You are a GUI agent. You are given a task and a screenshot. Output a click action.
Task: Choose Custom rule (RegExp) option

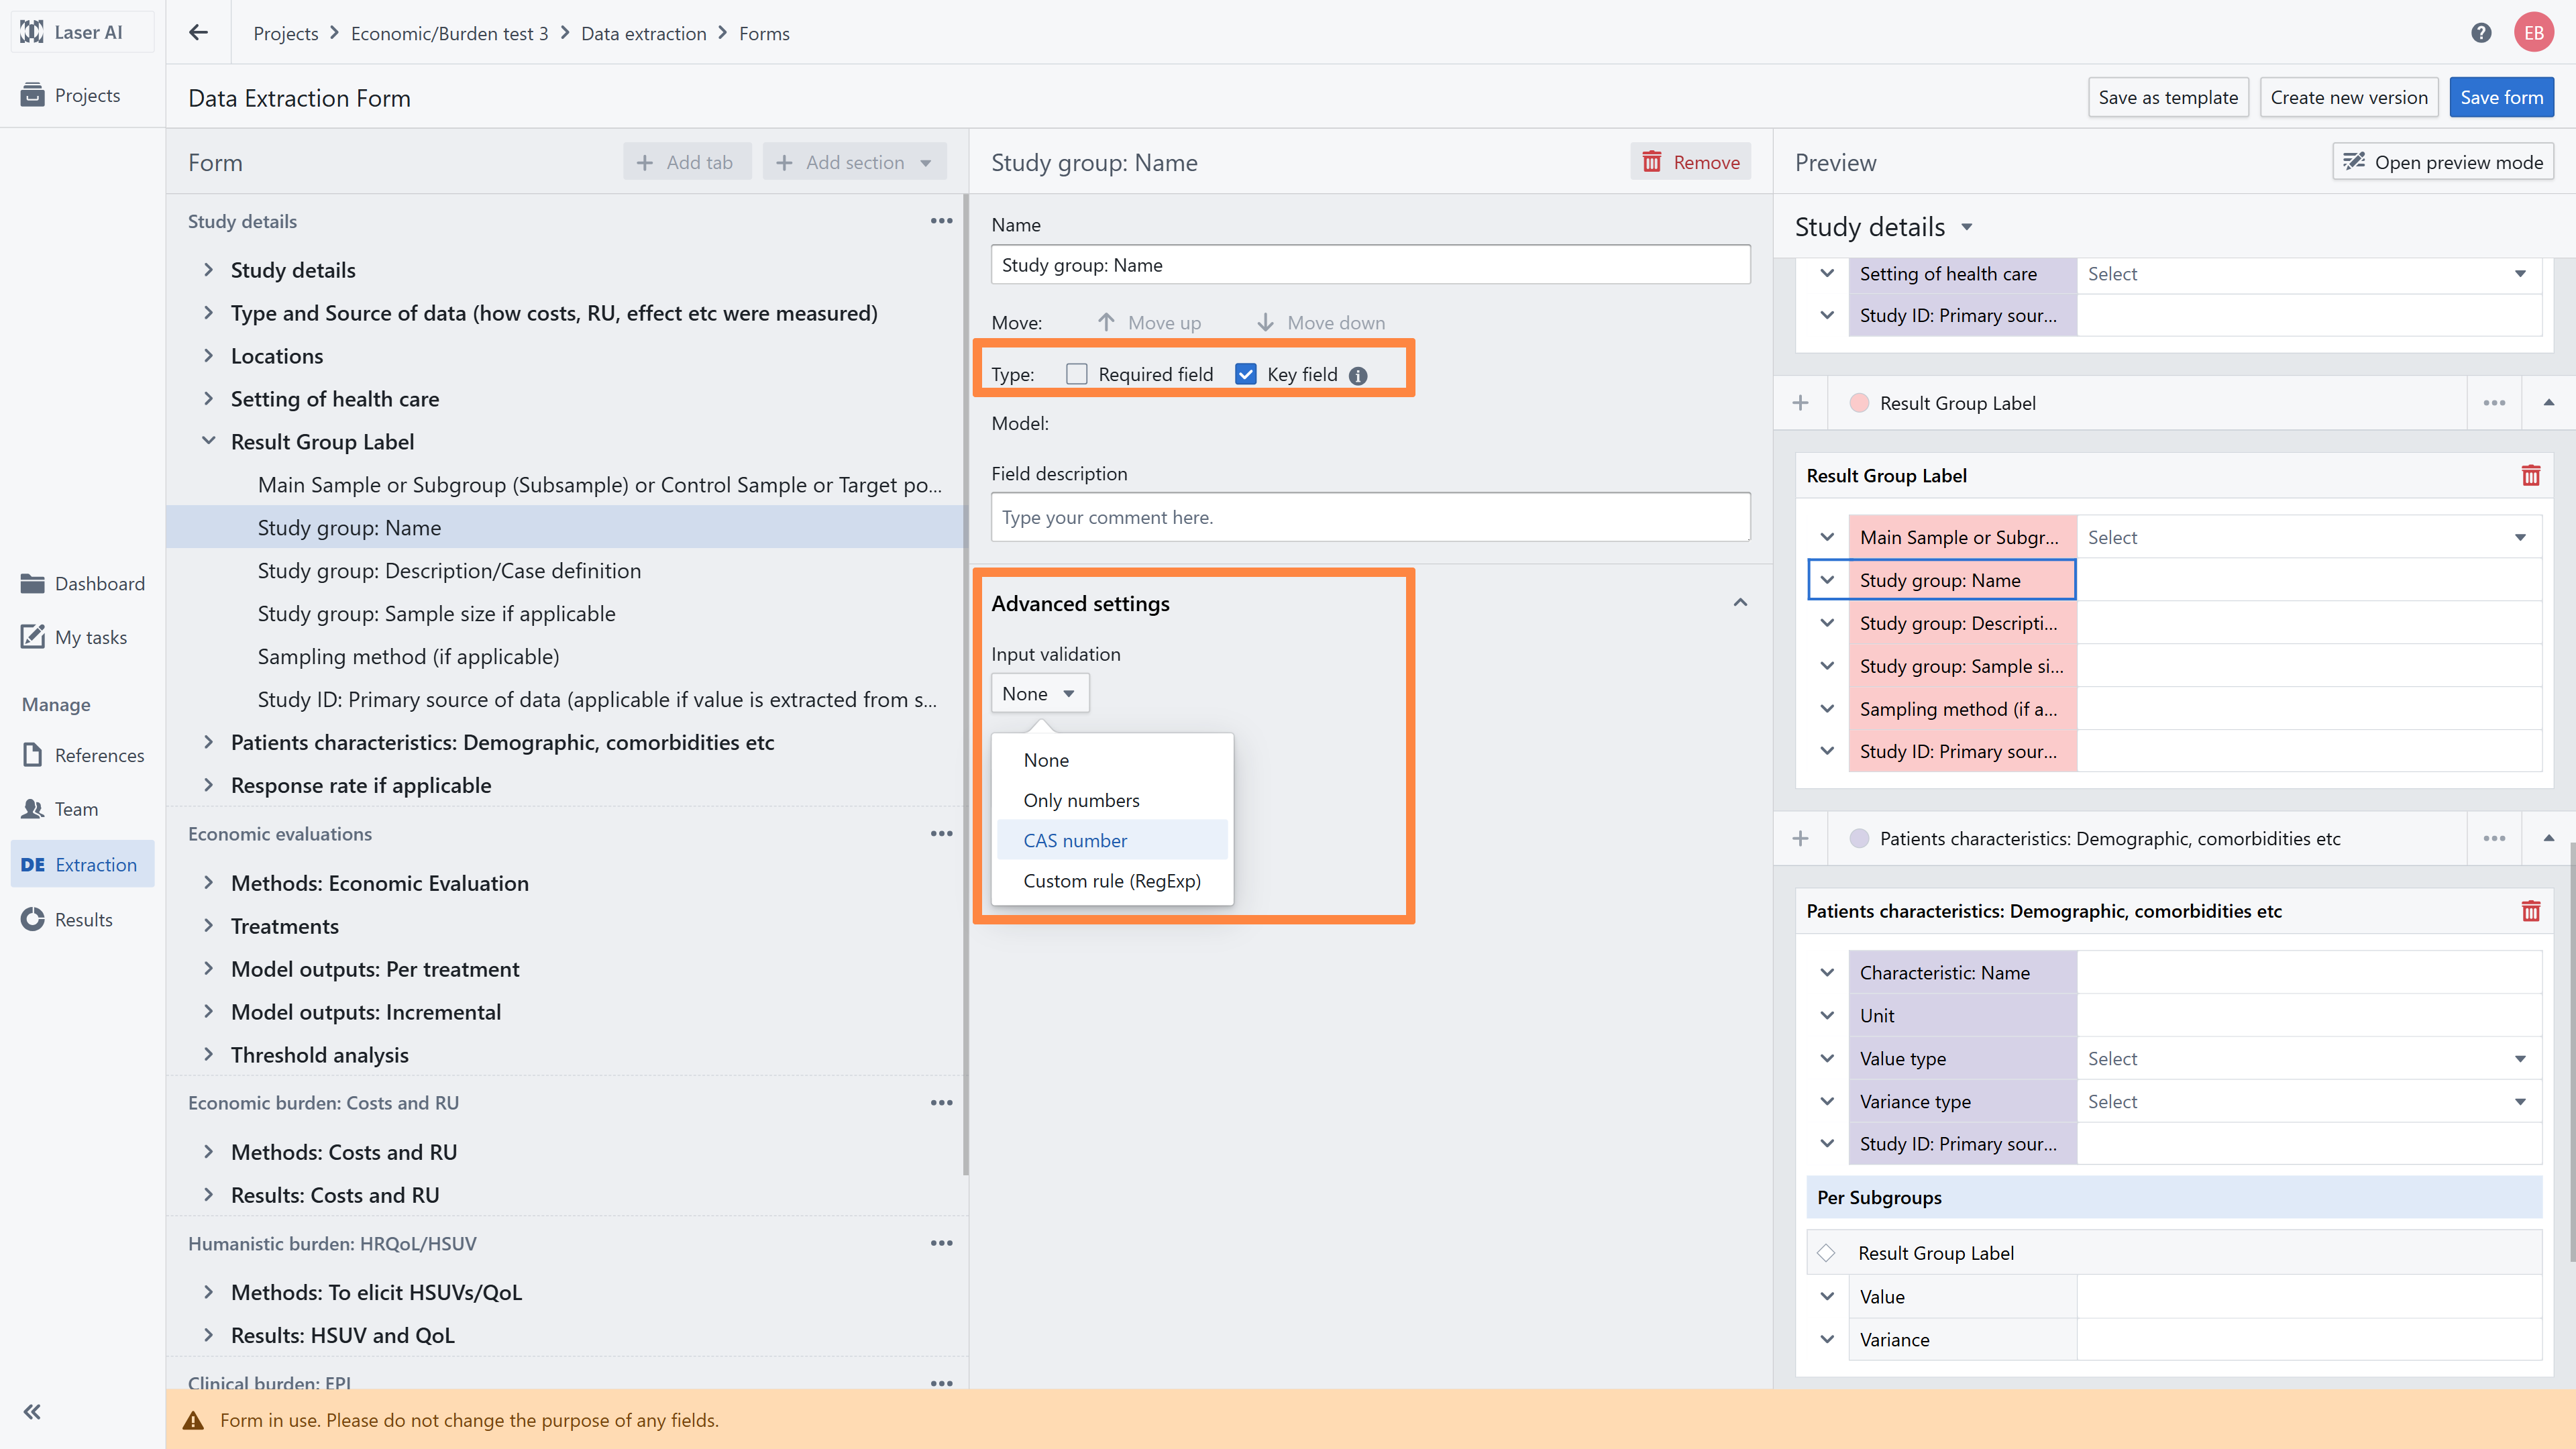[1111, 880]
